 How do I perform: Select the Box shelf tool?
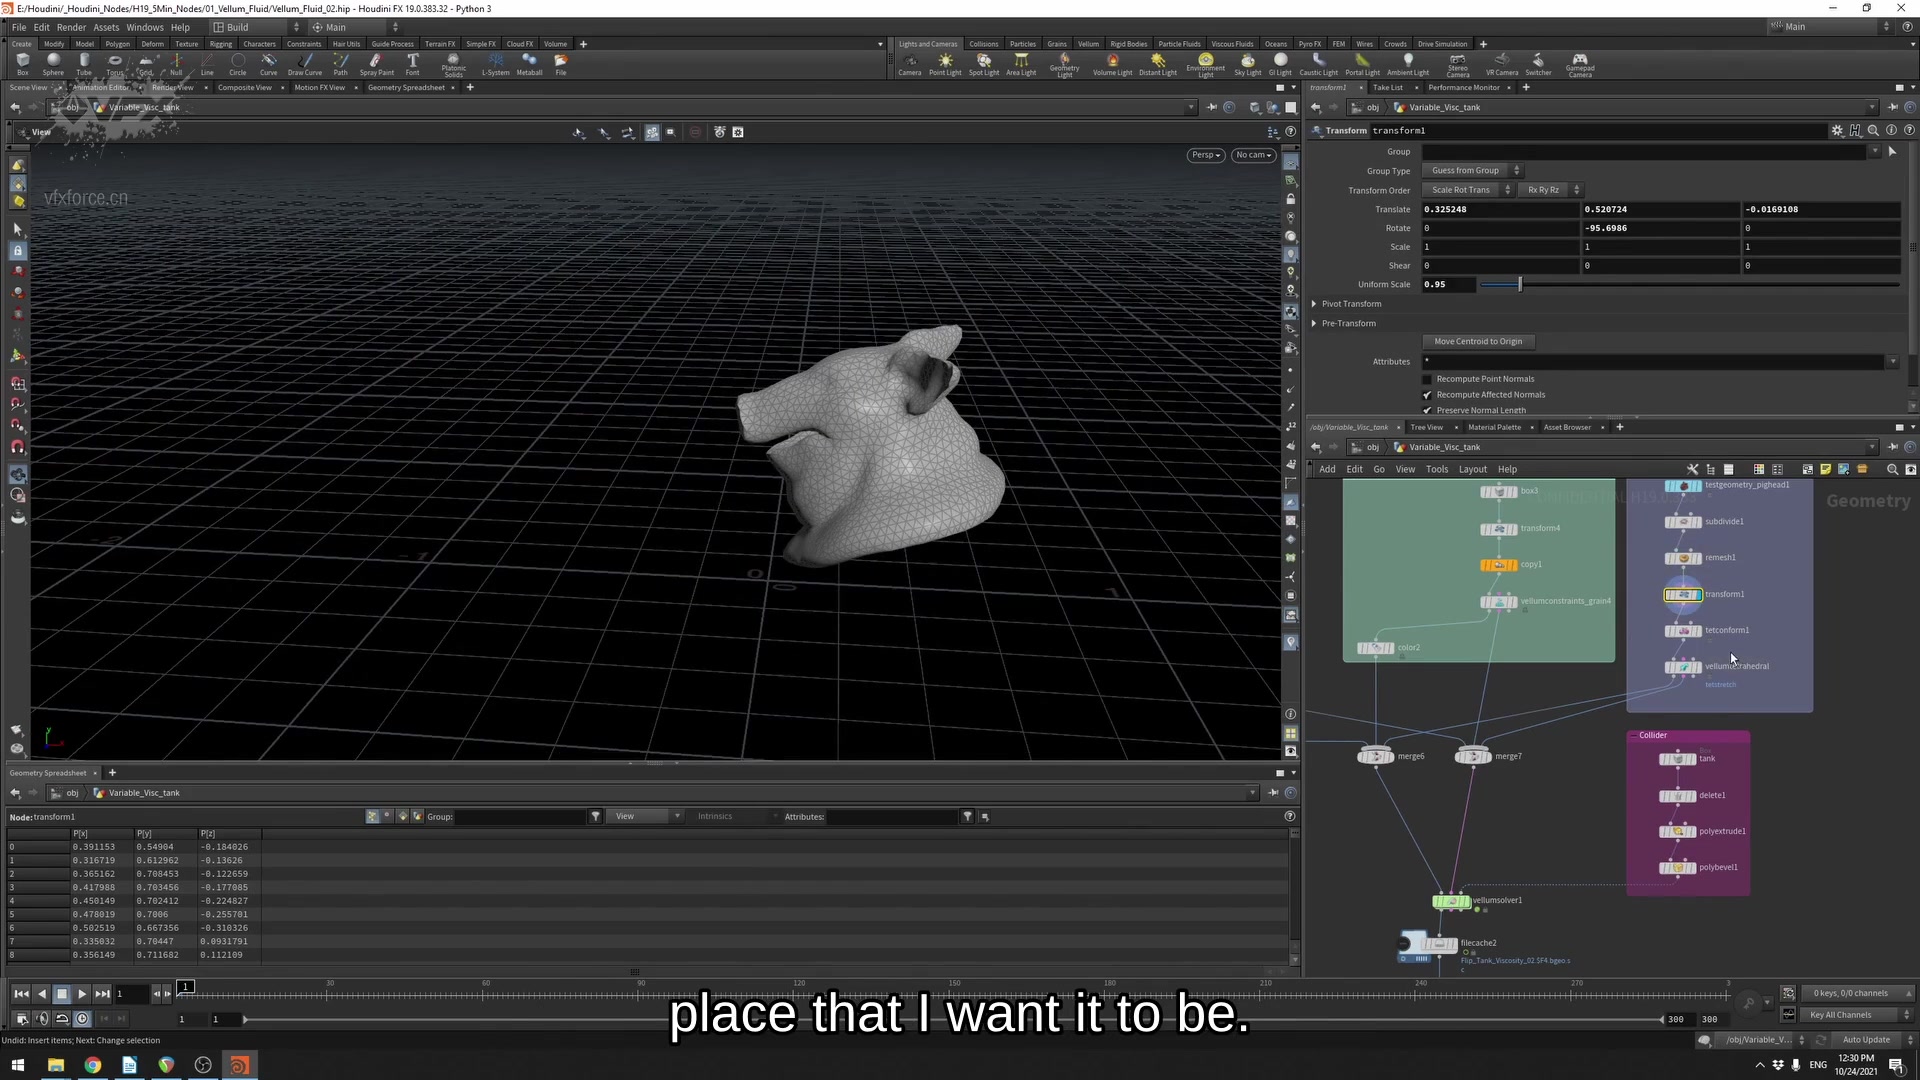click(x=22, y=64)
